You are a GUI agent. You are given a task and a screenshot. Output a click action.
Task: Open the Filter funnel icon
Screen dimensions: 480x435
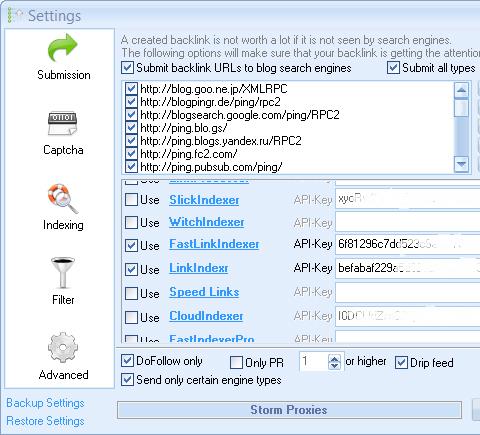[x=63, y=272]
